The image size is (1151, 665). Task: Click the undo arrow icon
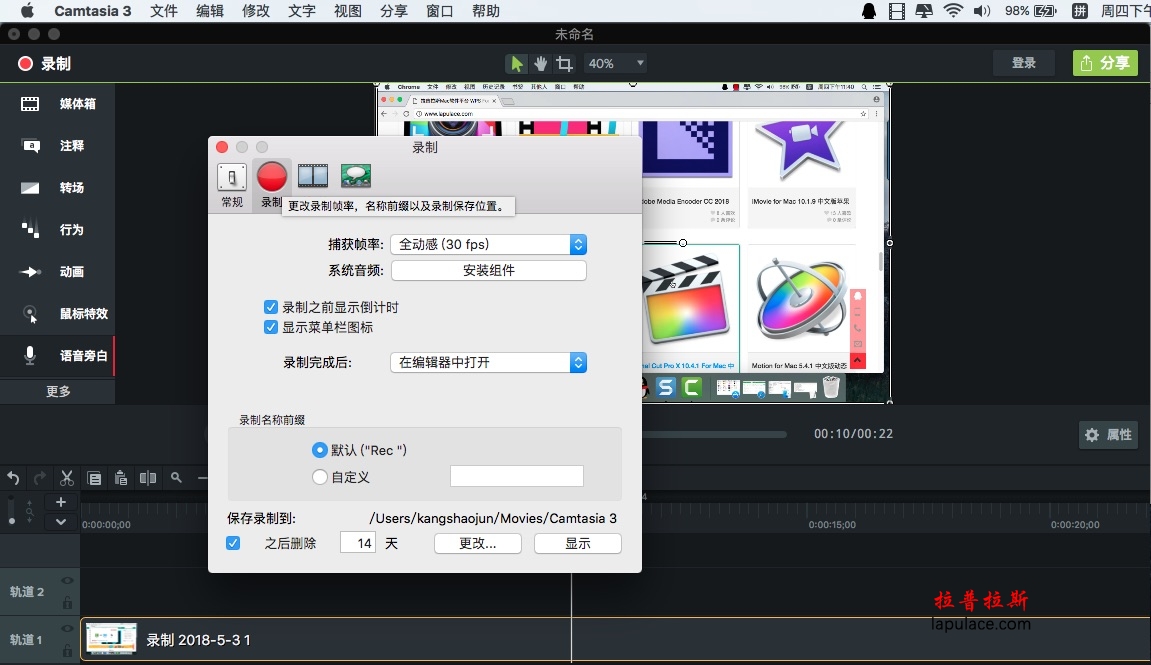click(13, 479)
